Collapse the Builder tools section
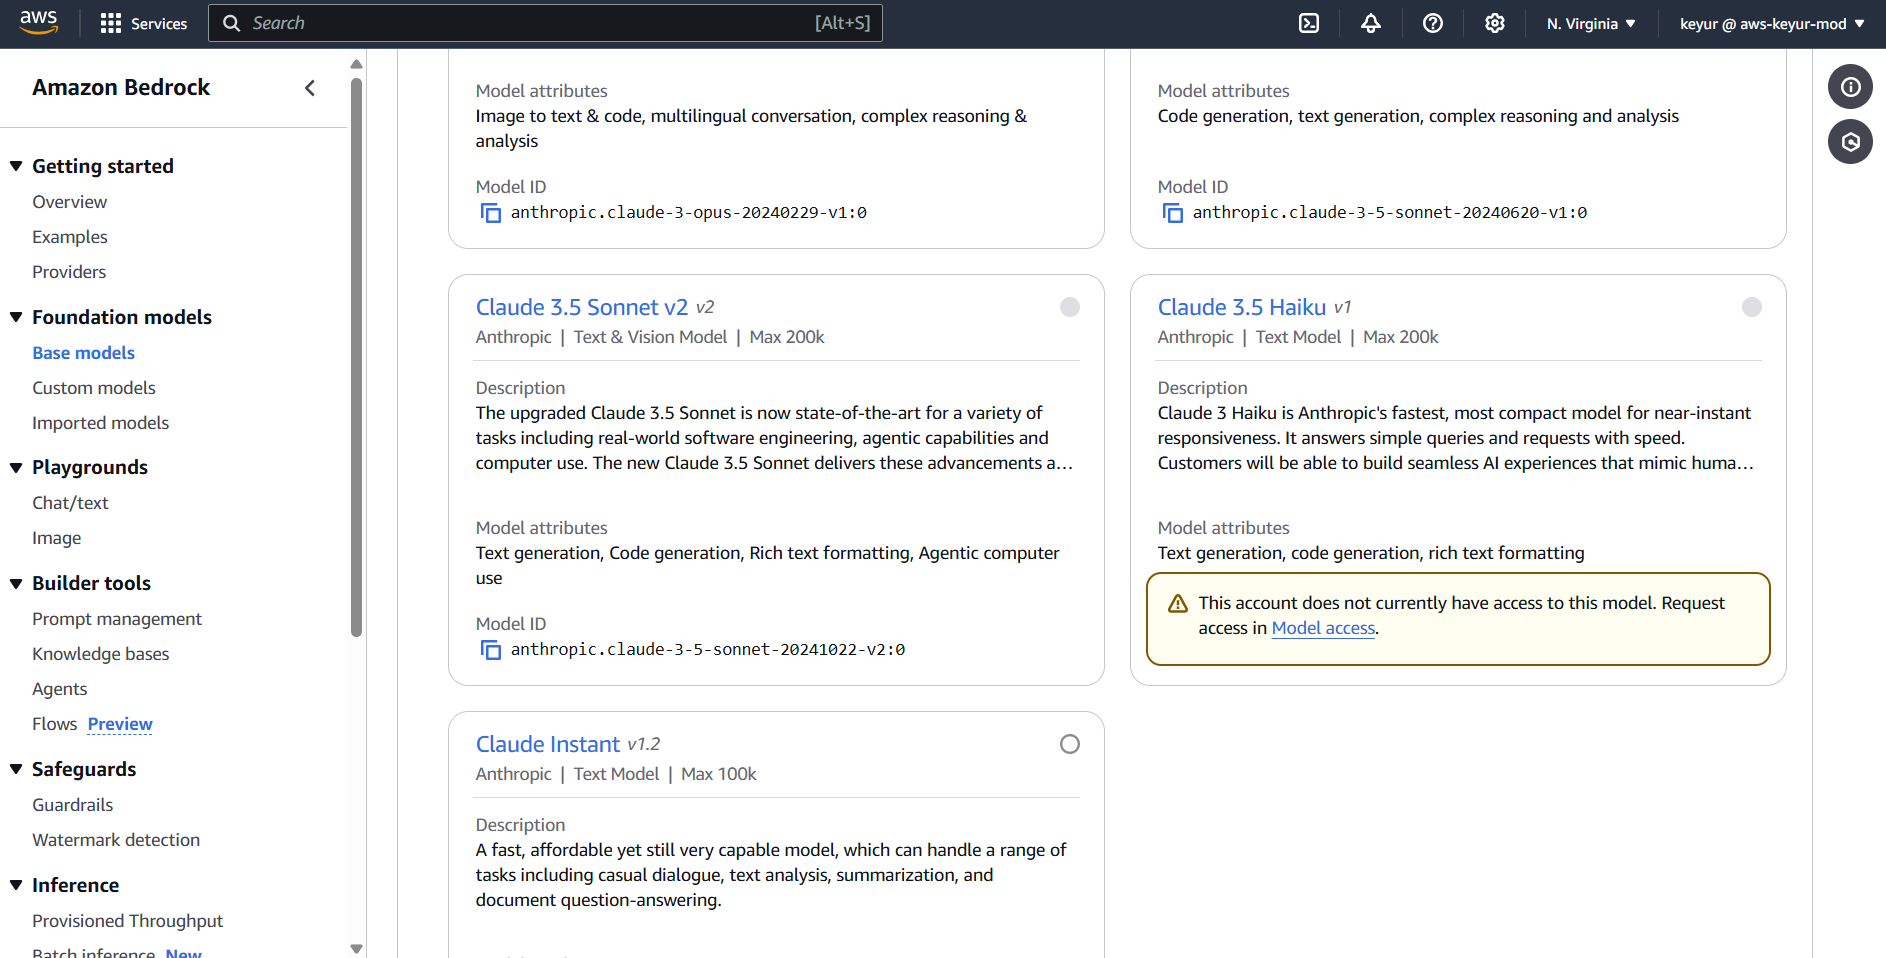Viewport: 1886px width, 958px height. point(16,583)
